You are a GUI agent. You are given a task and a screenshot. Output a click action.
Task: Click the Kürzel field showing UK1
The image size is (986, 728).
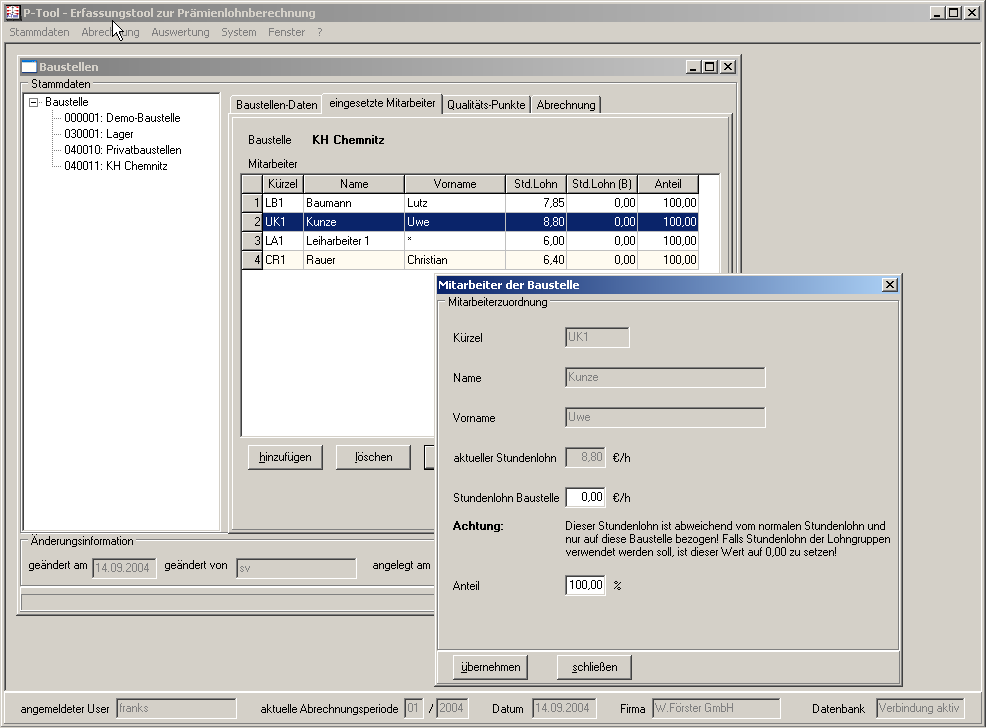(x=597, y=337)
